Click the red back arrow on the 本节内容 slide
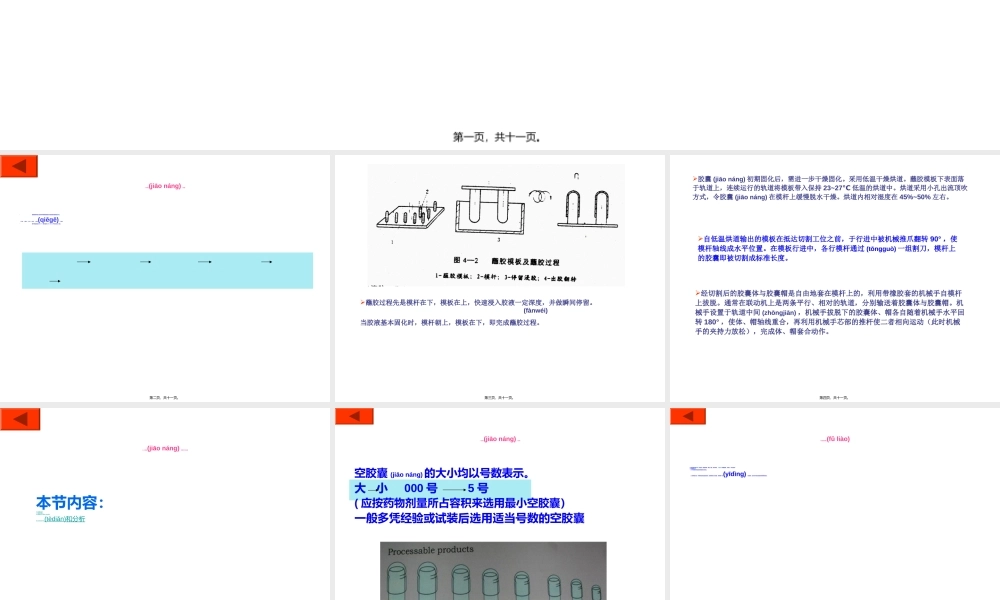1000x600 pixels. click(18, 418)
